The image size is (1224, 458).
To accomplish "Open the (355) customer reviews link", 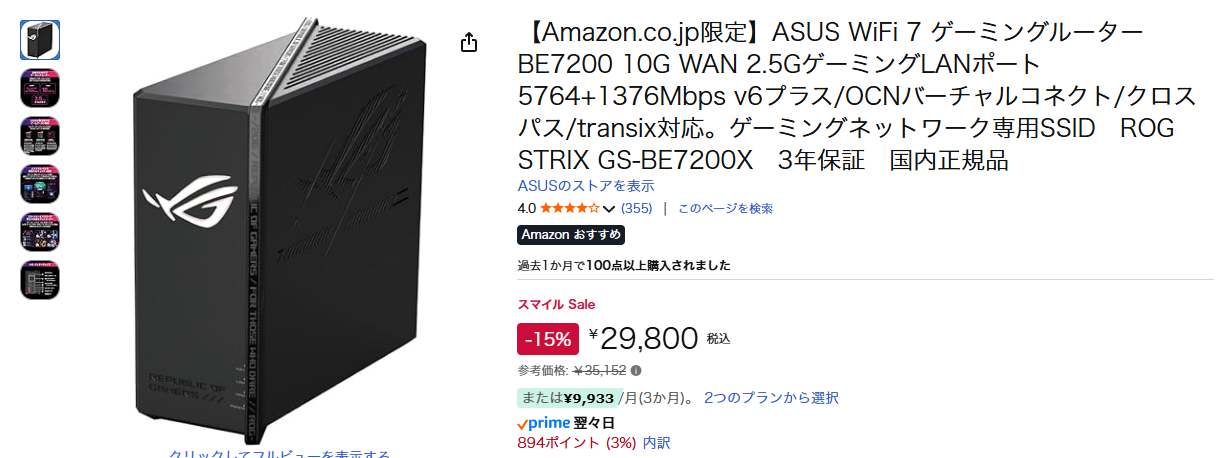I will tap(636, 209).
